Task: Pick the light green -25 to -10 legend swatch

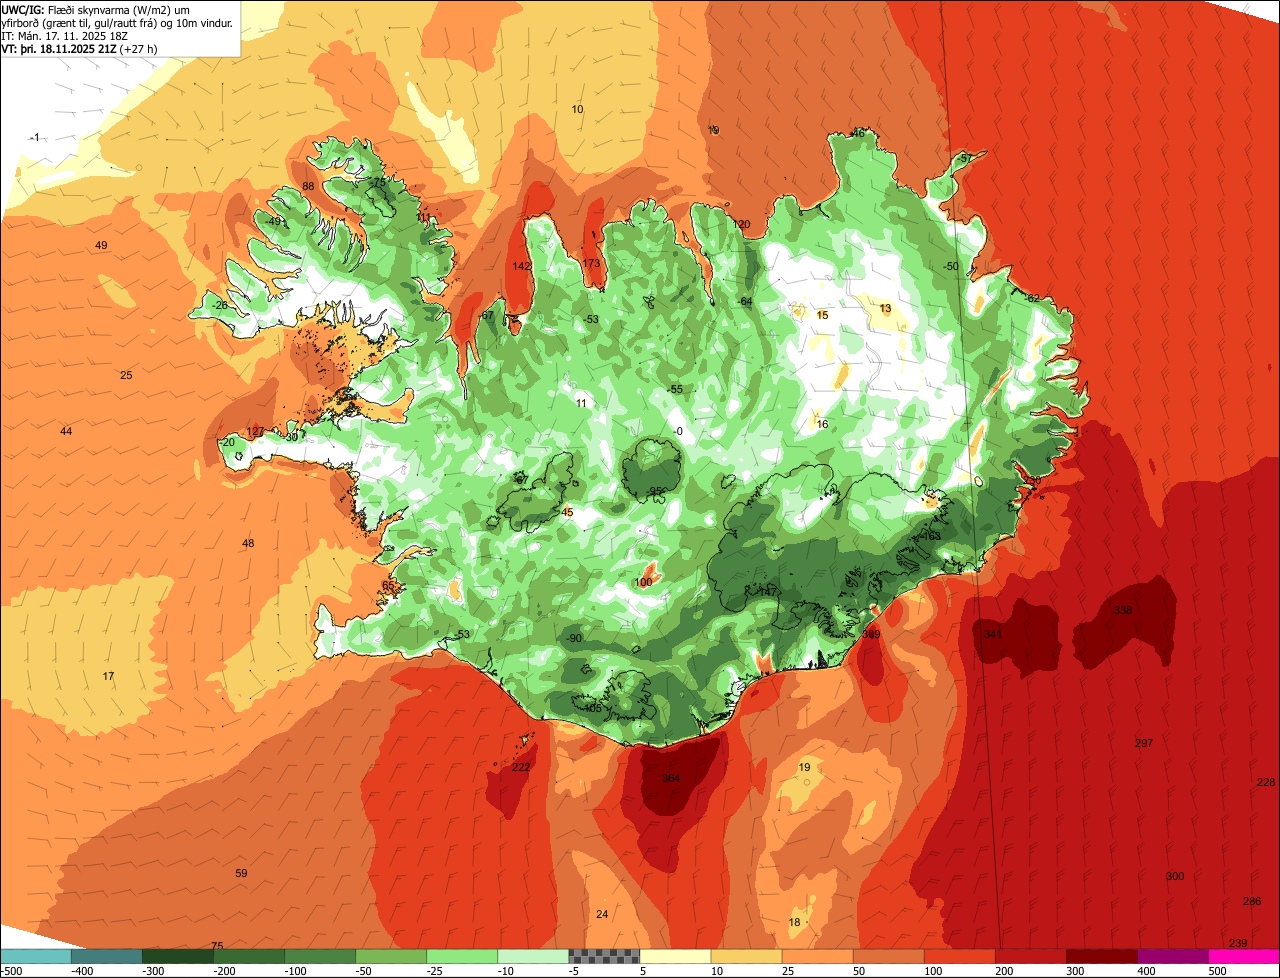Action: (462, 956)
